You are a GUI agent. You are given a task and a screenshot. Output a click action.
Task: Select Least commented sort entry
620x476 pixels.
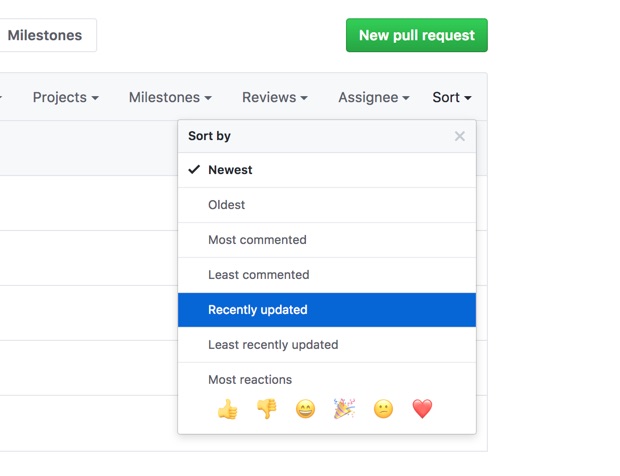327,275
